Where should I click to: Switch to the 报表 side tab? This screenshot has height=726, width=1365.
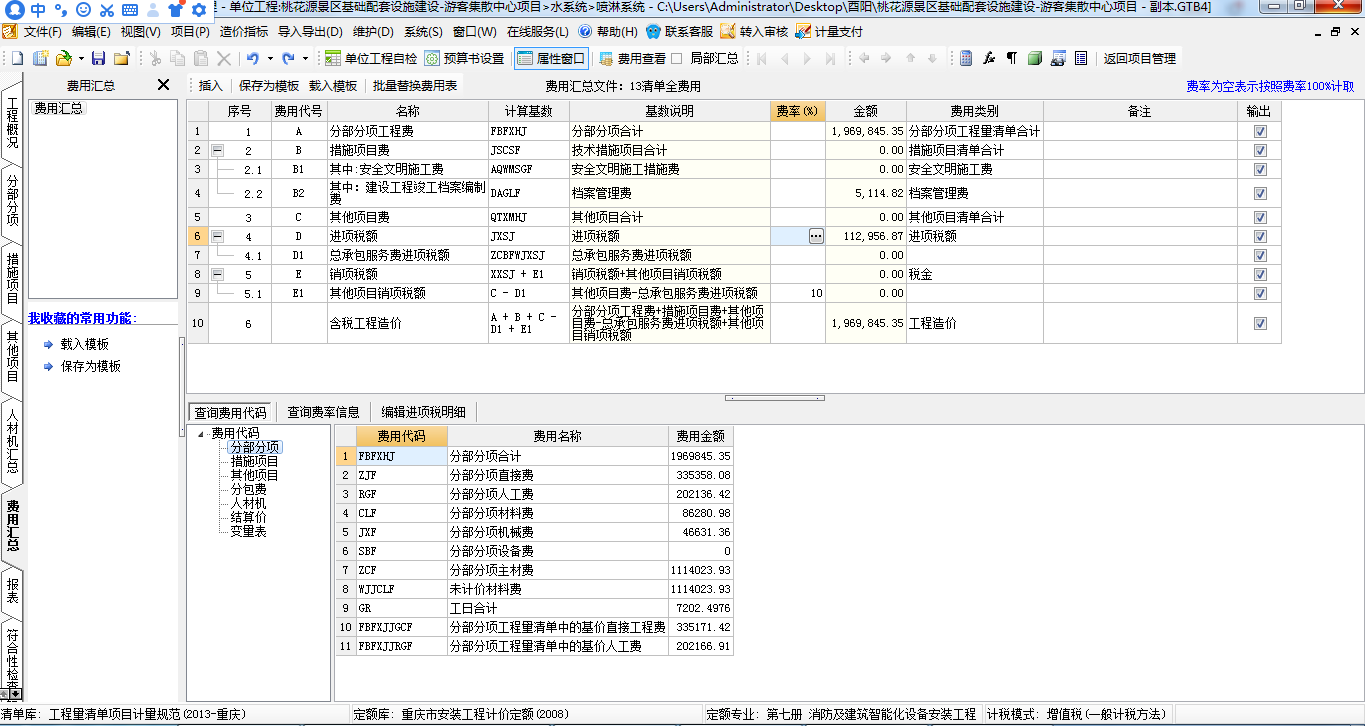(x=12, y=590)
